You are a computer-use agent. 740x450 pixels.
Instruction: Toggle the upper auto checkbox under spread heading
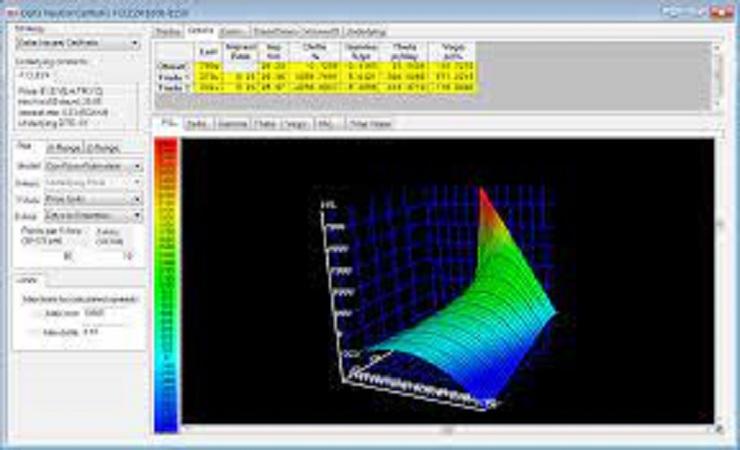[x=35, y=314]
